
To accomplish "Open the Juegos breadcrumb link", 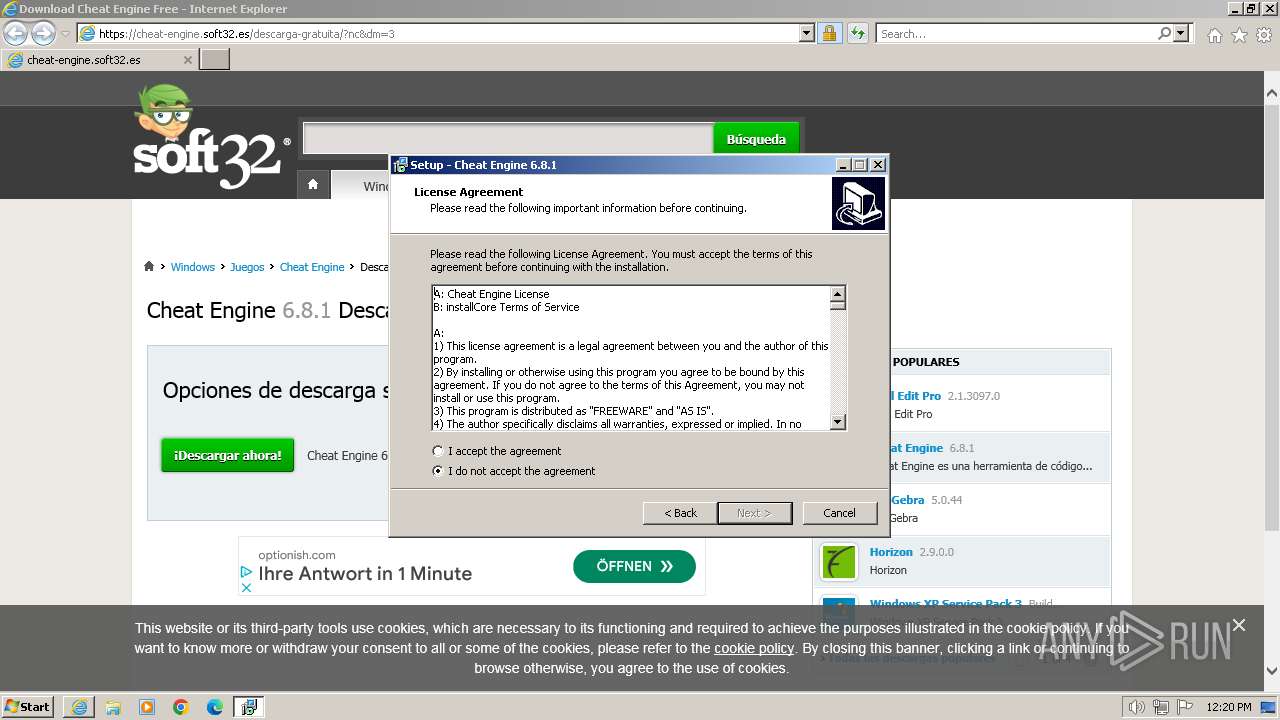I will pos(247,267).
